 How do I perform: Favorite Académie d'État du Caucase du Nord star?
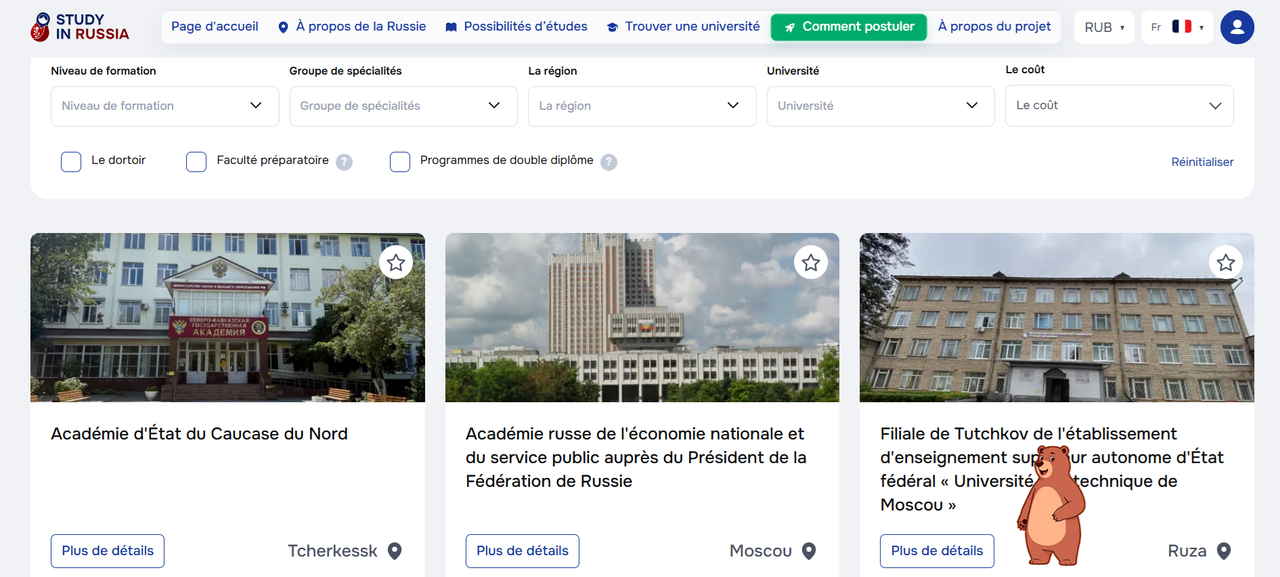pos(396,262)
